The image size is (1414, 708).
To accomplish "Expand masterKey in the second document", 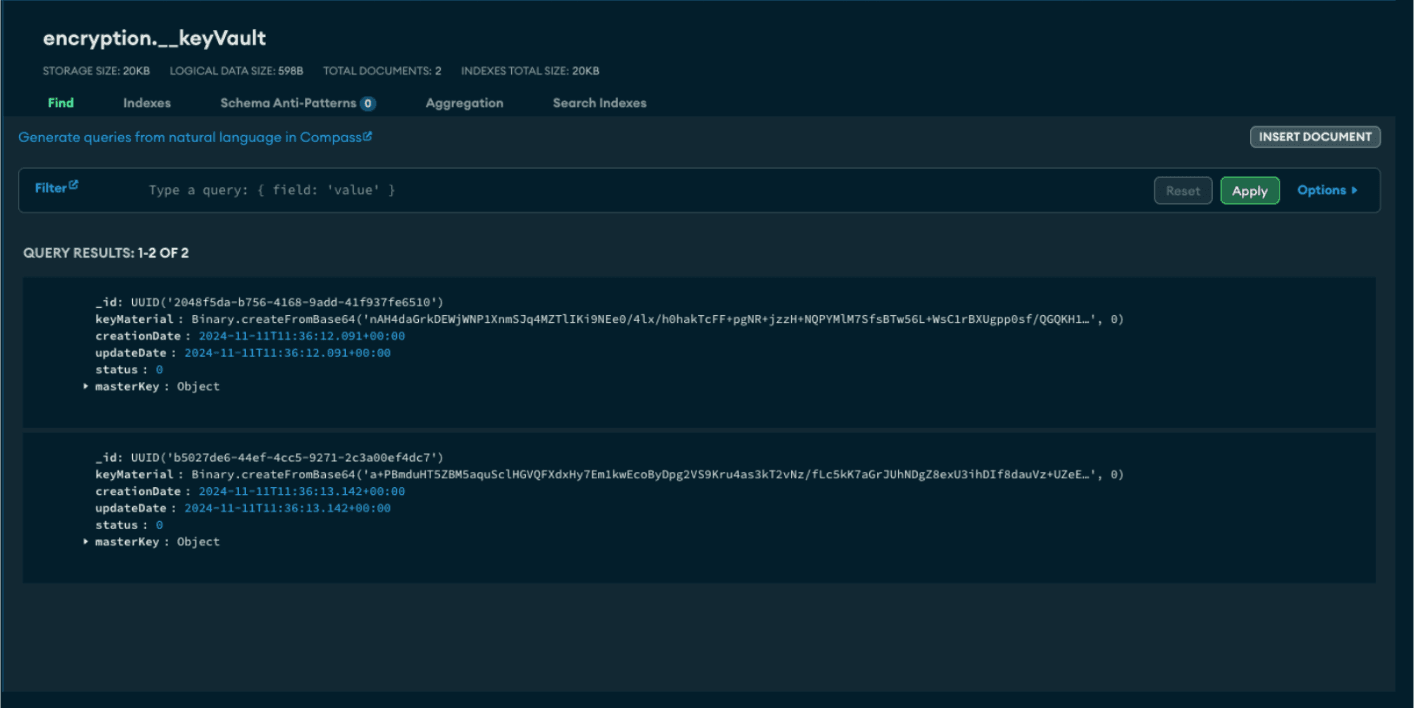I will (x=87, y=542).
